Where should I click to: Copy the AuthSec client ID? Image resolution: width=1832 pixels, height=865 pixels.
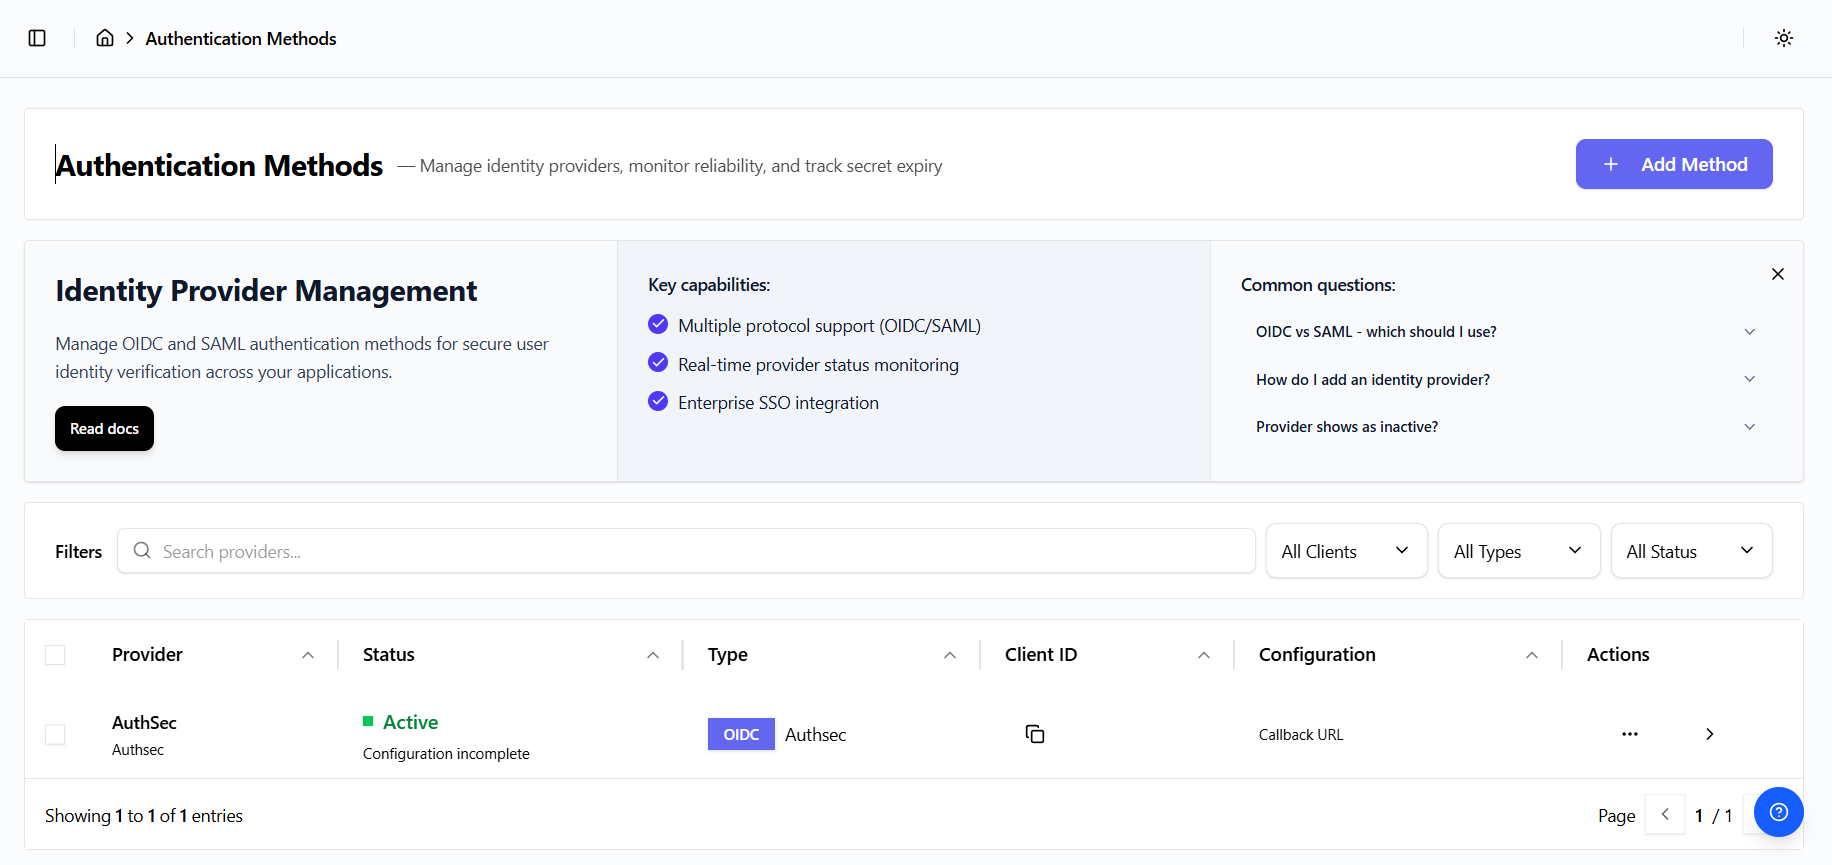1035,734
